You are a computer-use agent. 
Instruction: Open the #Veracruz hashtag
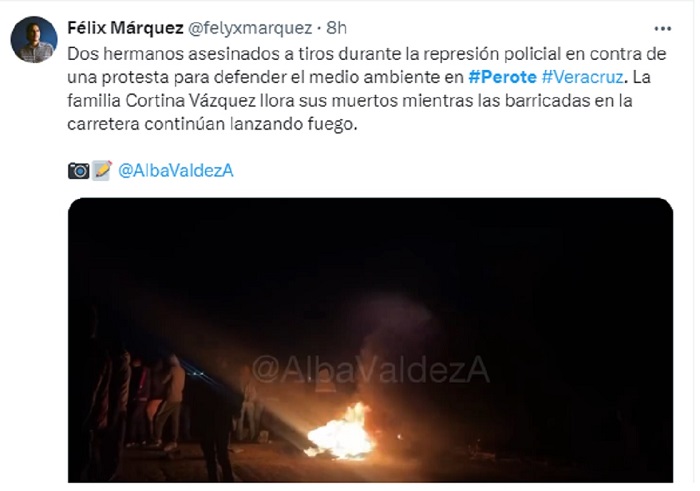pos(582,77)
